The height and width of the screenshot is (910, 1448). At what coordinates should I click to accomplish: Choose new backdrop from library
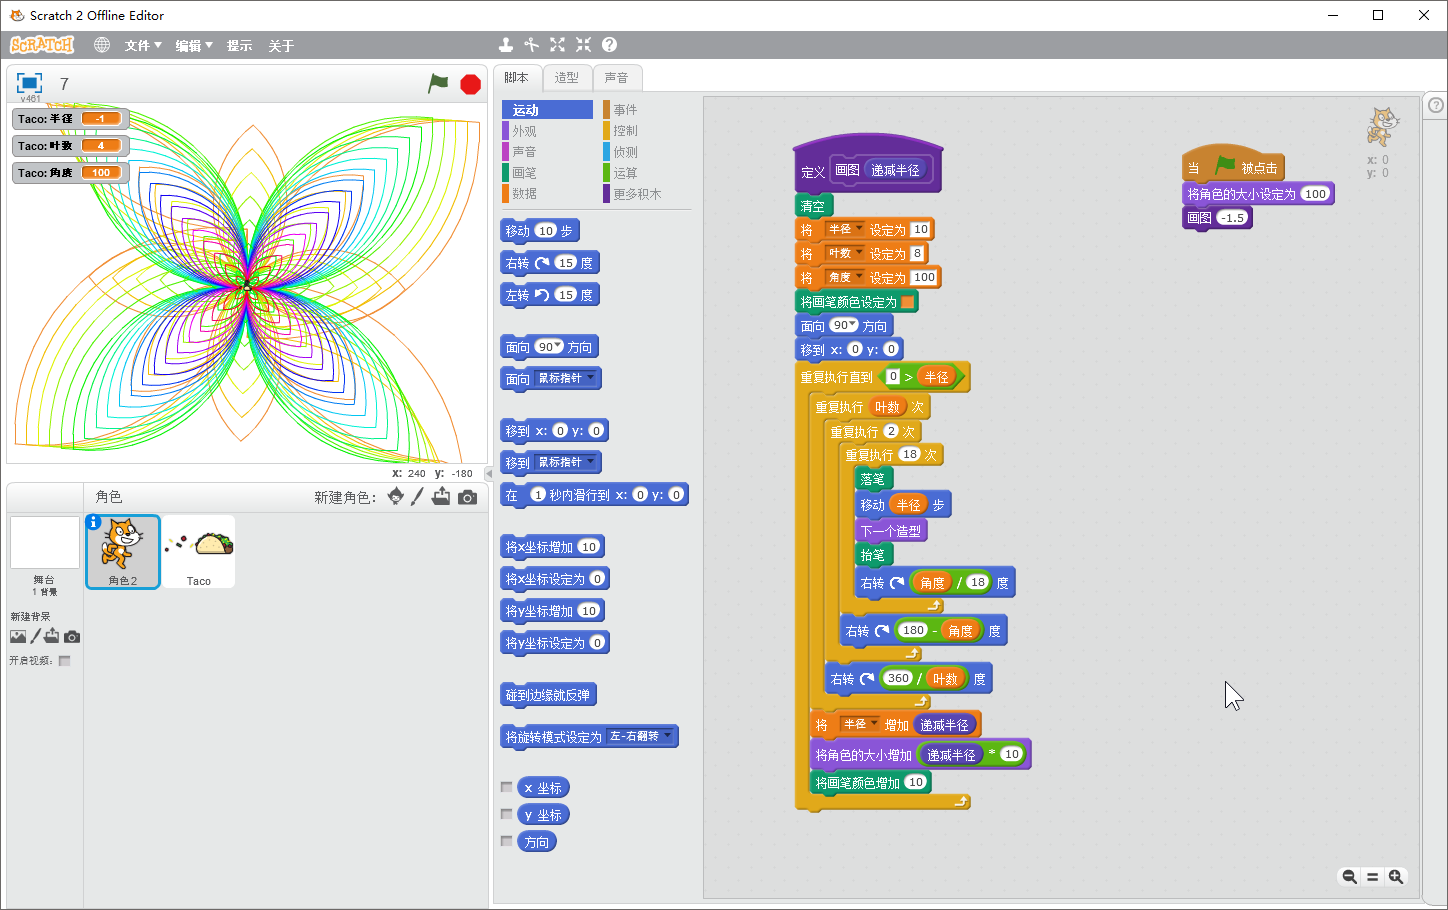point(18,636)
